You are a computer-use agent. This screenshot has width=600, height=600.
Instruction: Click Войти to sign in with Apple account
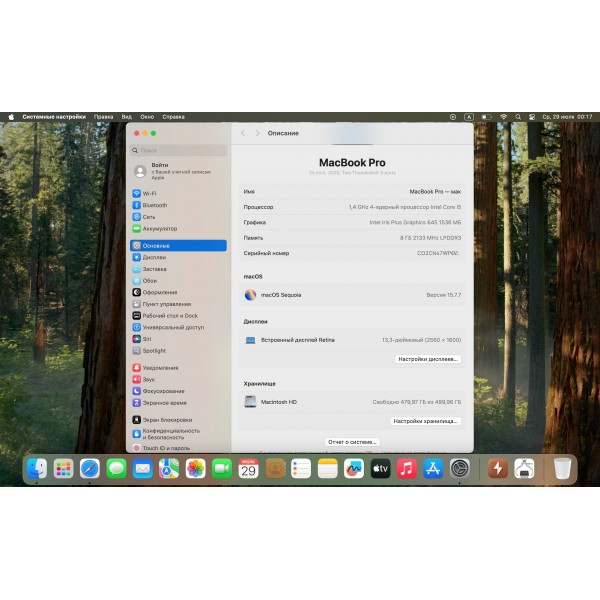pyautogui.click(x=178, y=171)
